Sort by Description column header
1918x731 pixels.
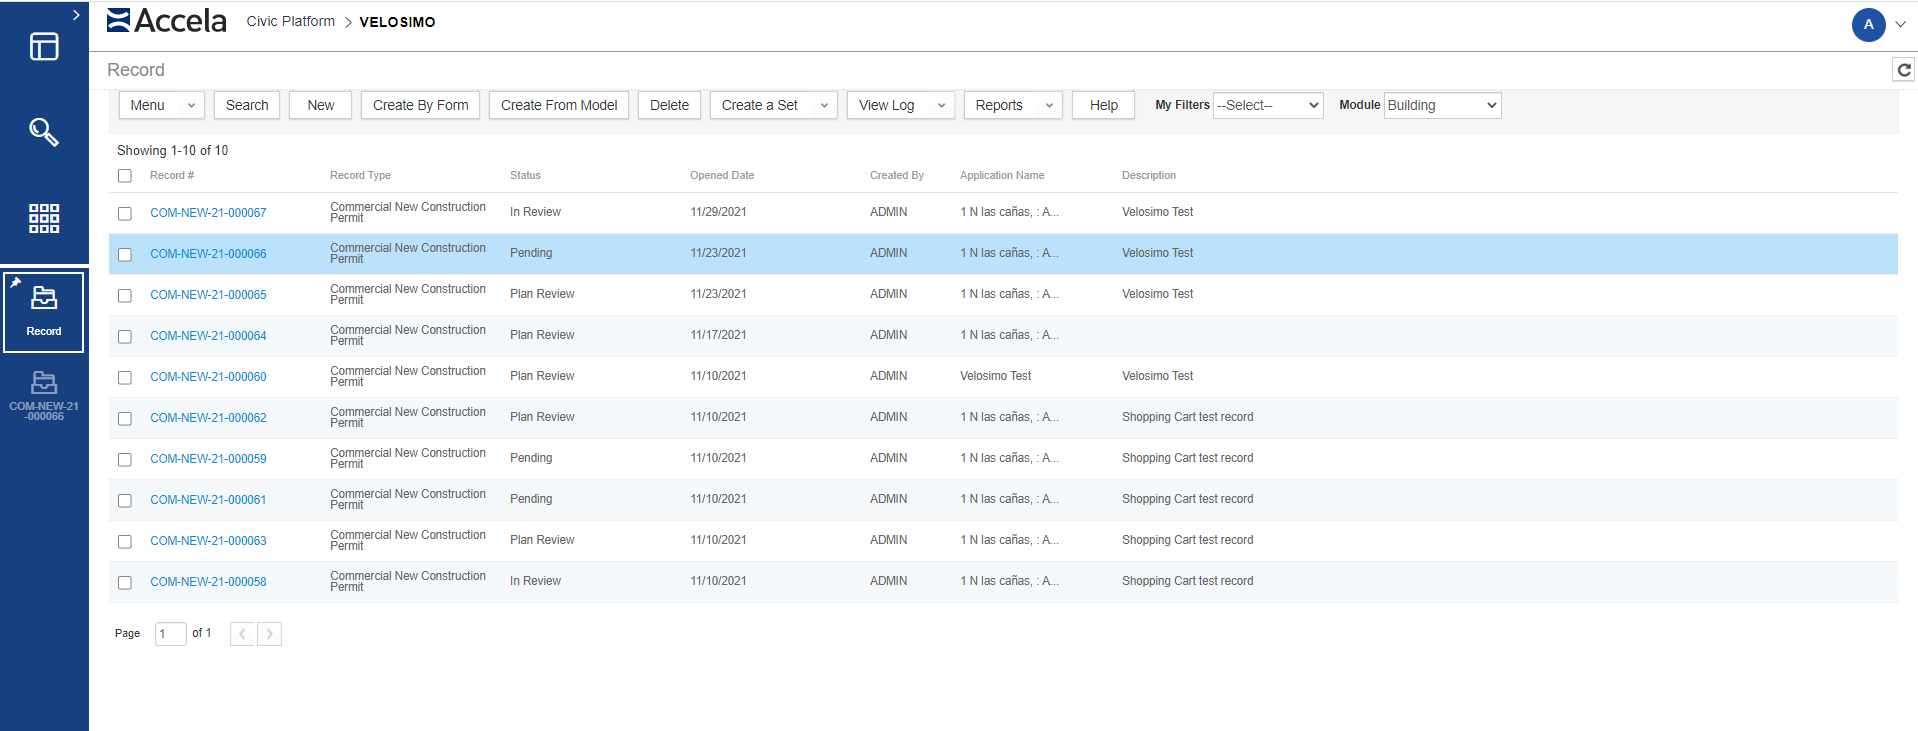1149,175
